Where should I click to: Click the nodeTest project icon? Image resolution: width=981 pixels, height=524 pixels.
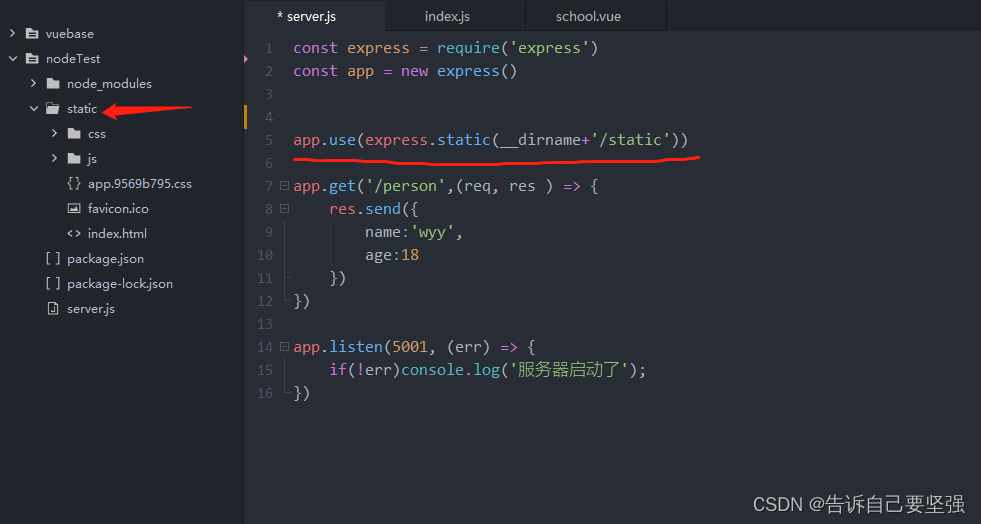tap(32, 58)
